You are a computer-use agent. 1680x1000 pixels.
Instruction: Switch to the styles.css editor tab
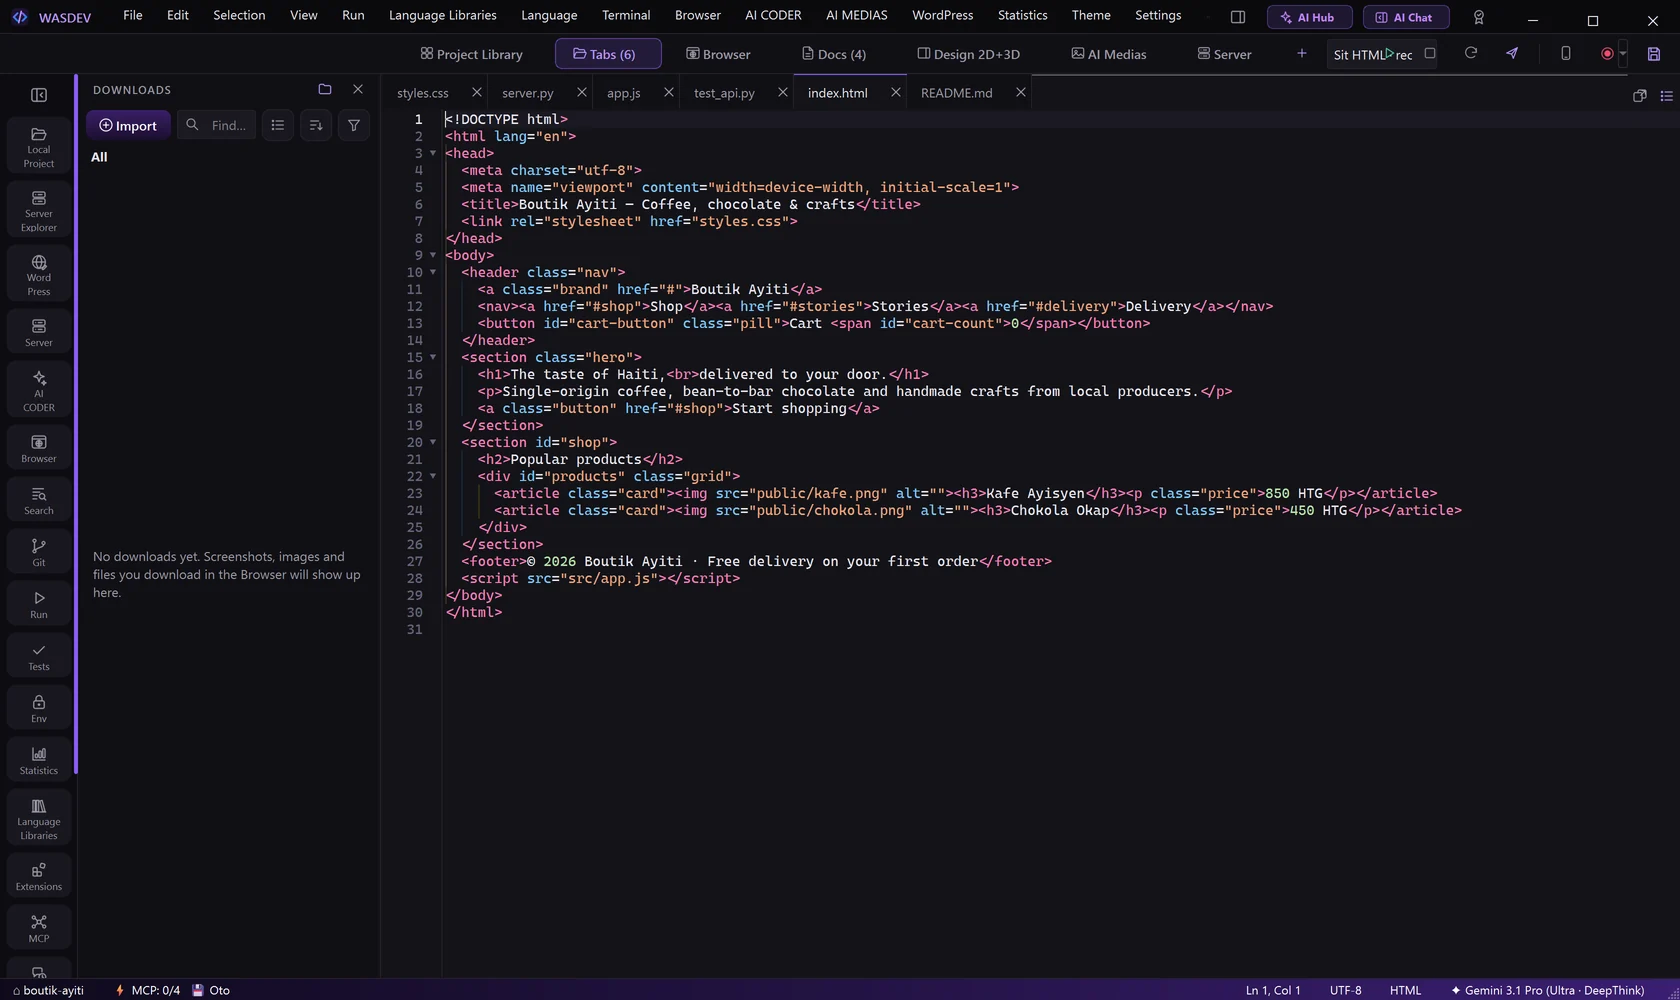point(423,93)
